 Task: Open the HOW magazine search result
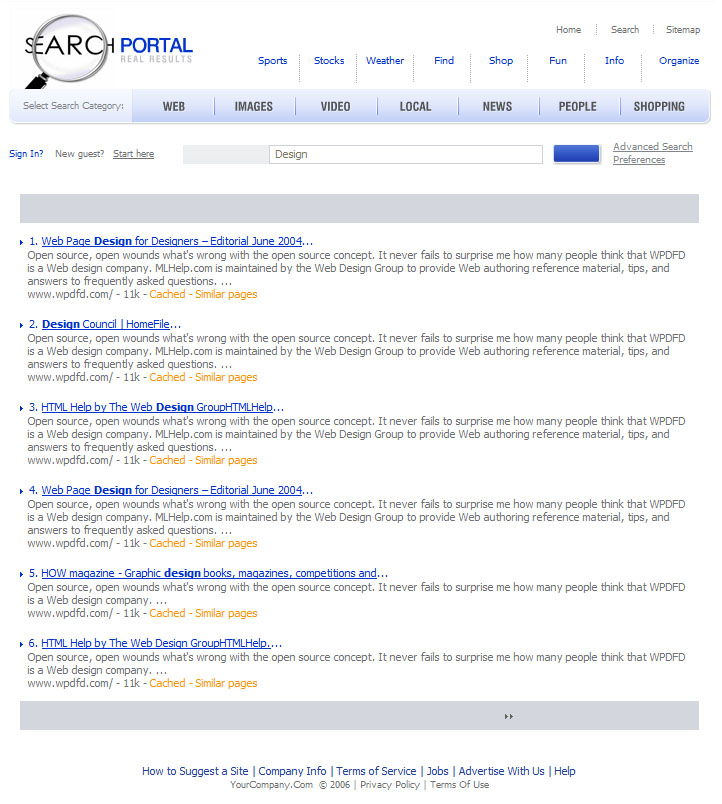208,573
